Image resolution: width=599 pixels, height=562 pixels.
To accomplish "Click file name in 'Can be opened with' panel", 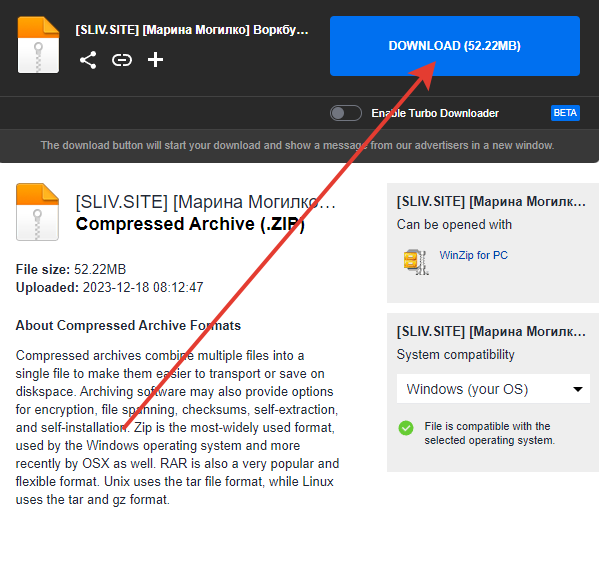I will coord(491,201).
